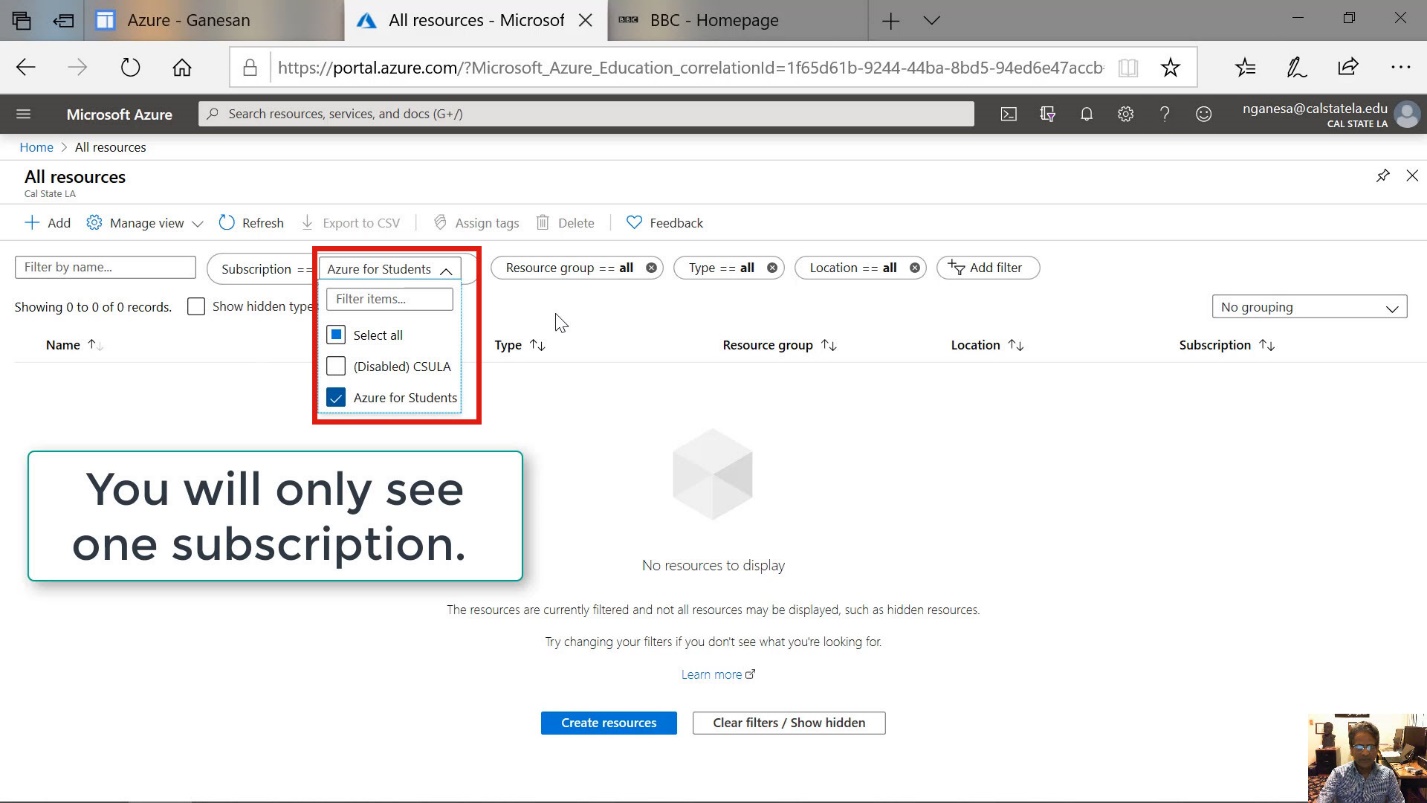Expand the No grouping dropdown
This screenshot has height=803, width=1427.
1308,308
